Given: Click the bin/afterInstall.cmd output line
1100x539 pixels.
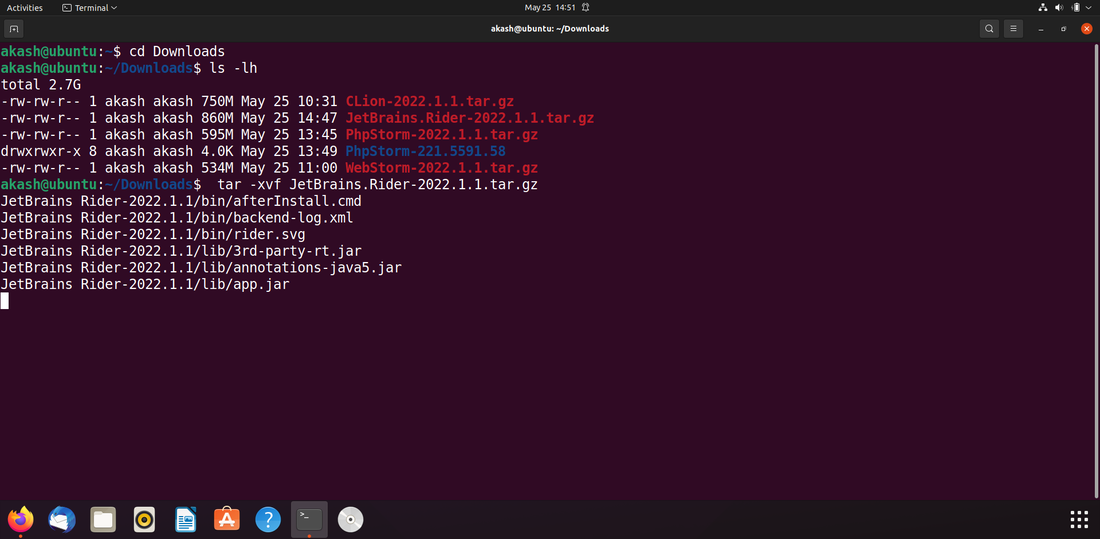Looking at the screenshot, I should (x=181, y=202).
